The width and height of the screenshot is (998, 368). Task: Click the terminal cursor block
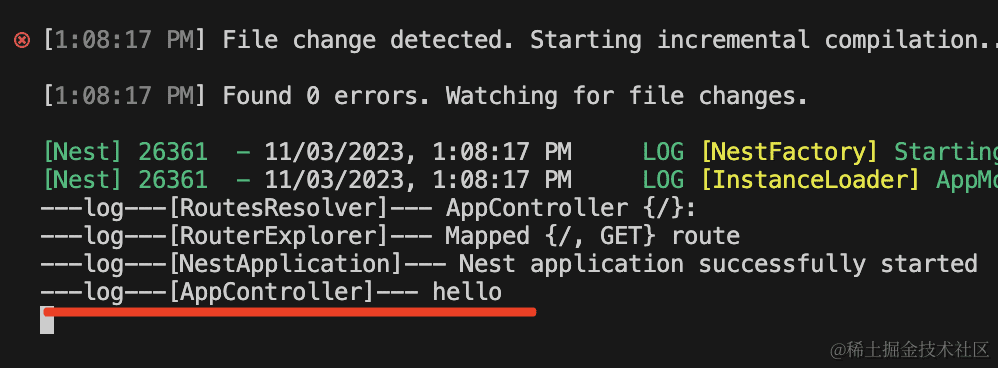(x=47, y=320)
